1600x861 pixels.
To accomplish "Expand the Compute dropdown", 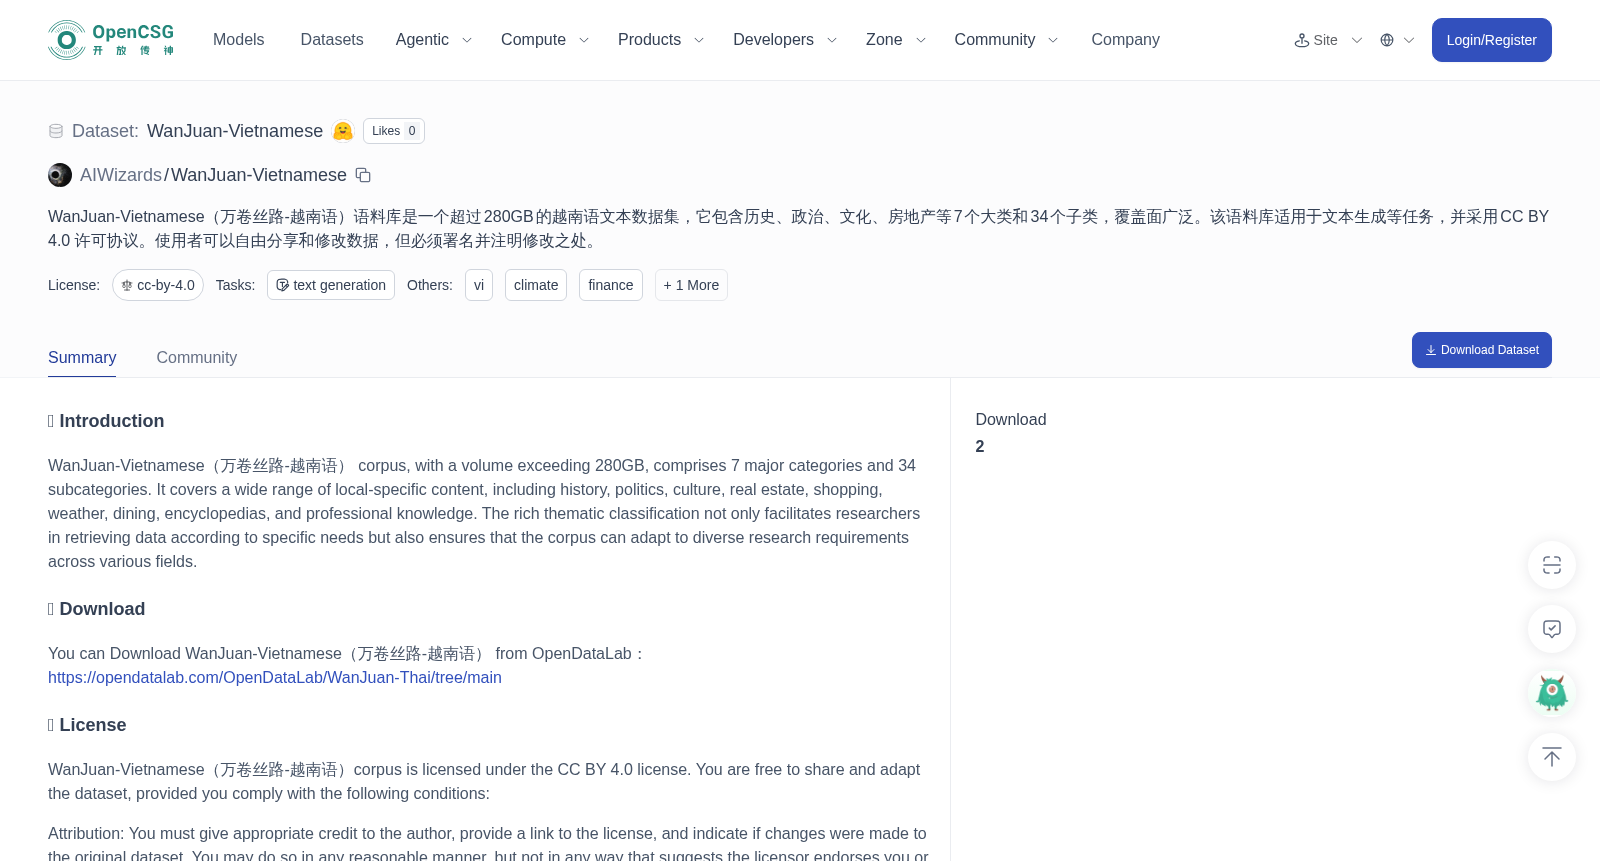I will coord(545,40).
